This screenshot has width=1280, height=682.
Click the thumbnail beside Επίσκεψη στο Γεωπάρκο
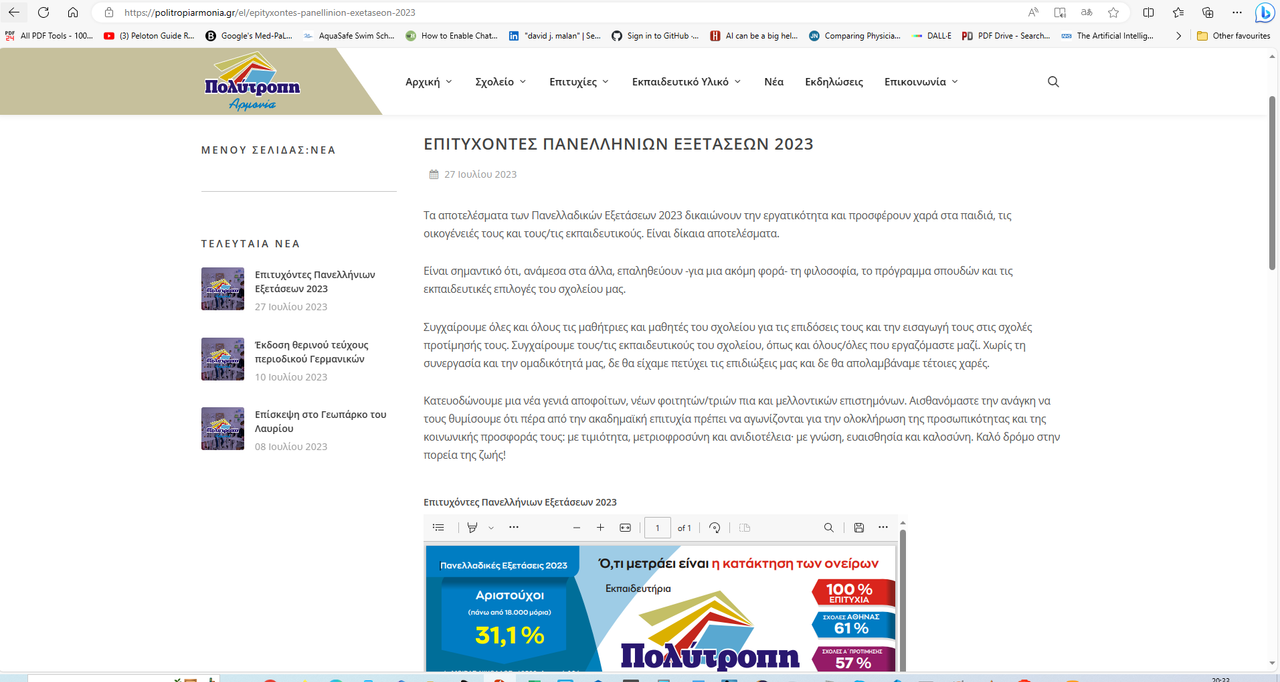click(x=222, y=428)
